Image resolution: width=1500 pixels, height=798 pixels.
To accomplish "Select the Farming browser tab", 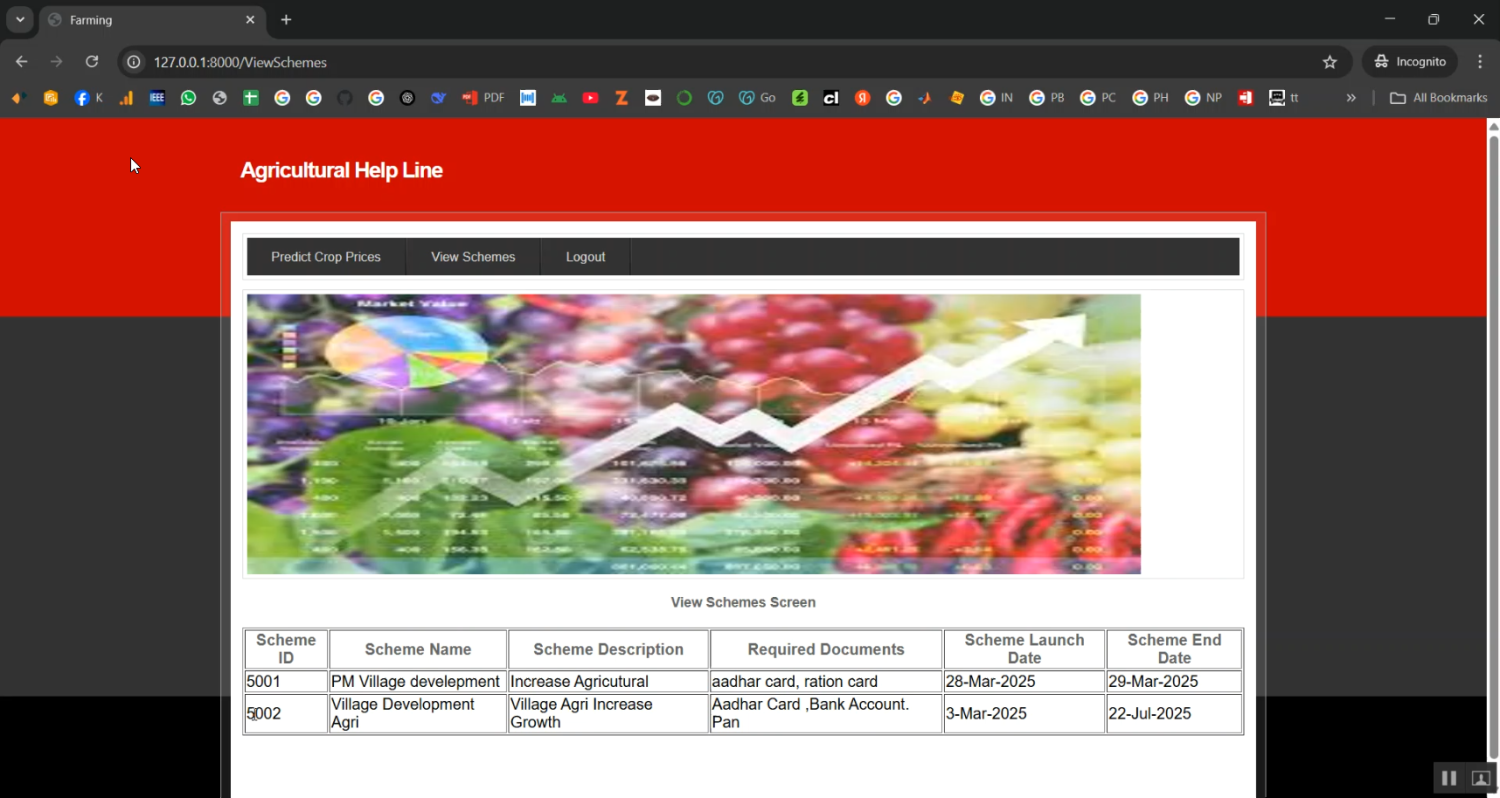I will pyautogui.click(x=151, y=20).
